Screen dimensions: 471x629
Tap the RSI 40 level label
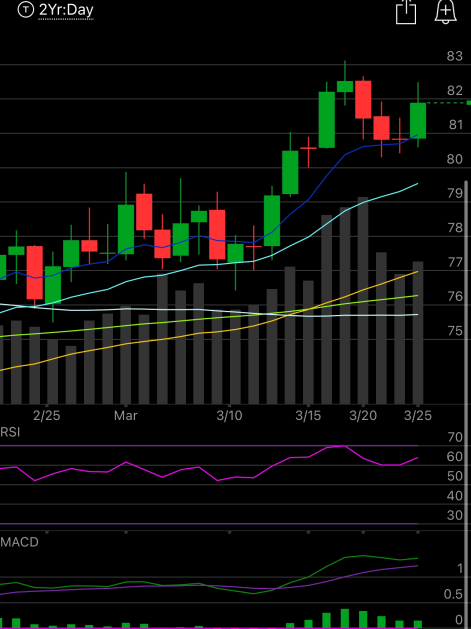pos(455,496)
